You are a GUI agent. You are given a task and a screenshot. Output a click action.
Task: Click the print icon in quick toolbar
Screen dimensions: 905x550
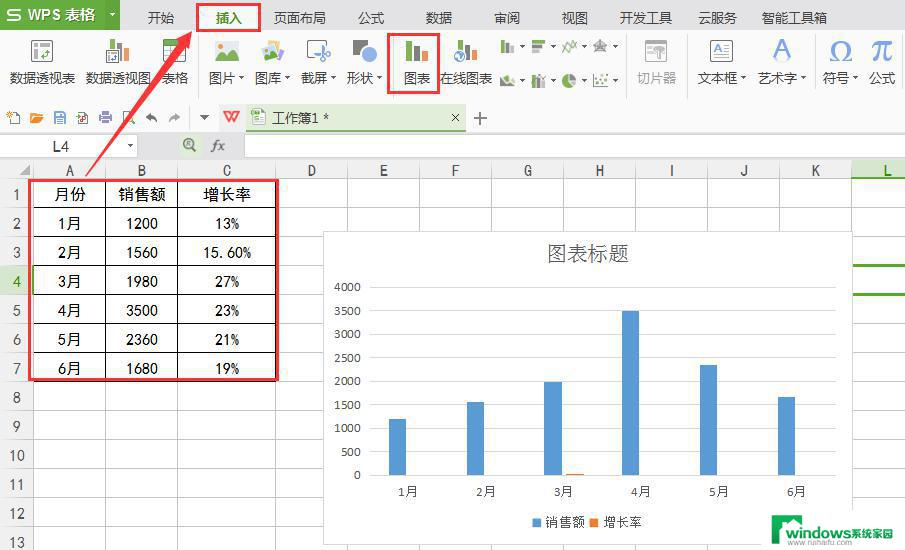point(106,118)
